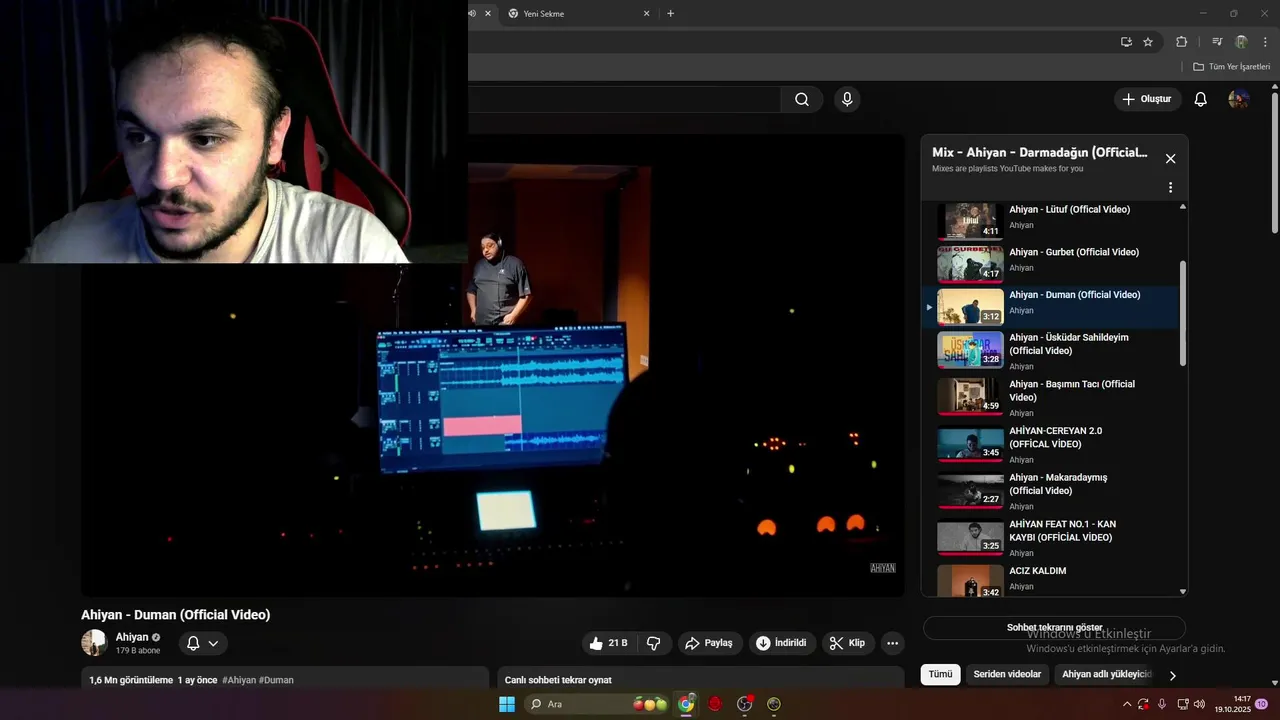Open Tüm Yer İşaretleri bookmarks folder

click(x=1231, y=67)
